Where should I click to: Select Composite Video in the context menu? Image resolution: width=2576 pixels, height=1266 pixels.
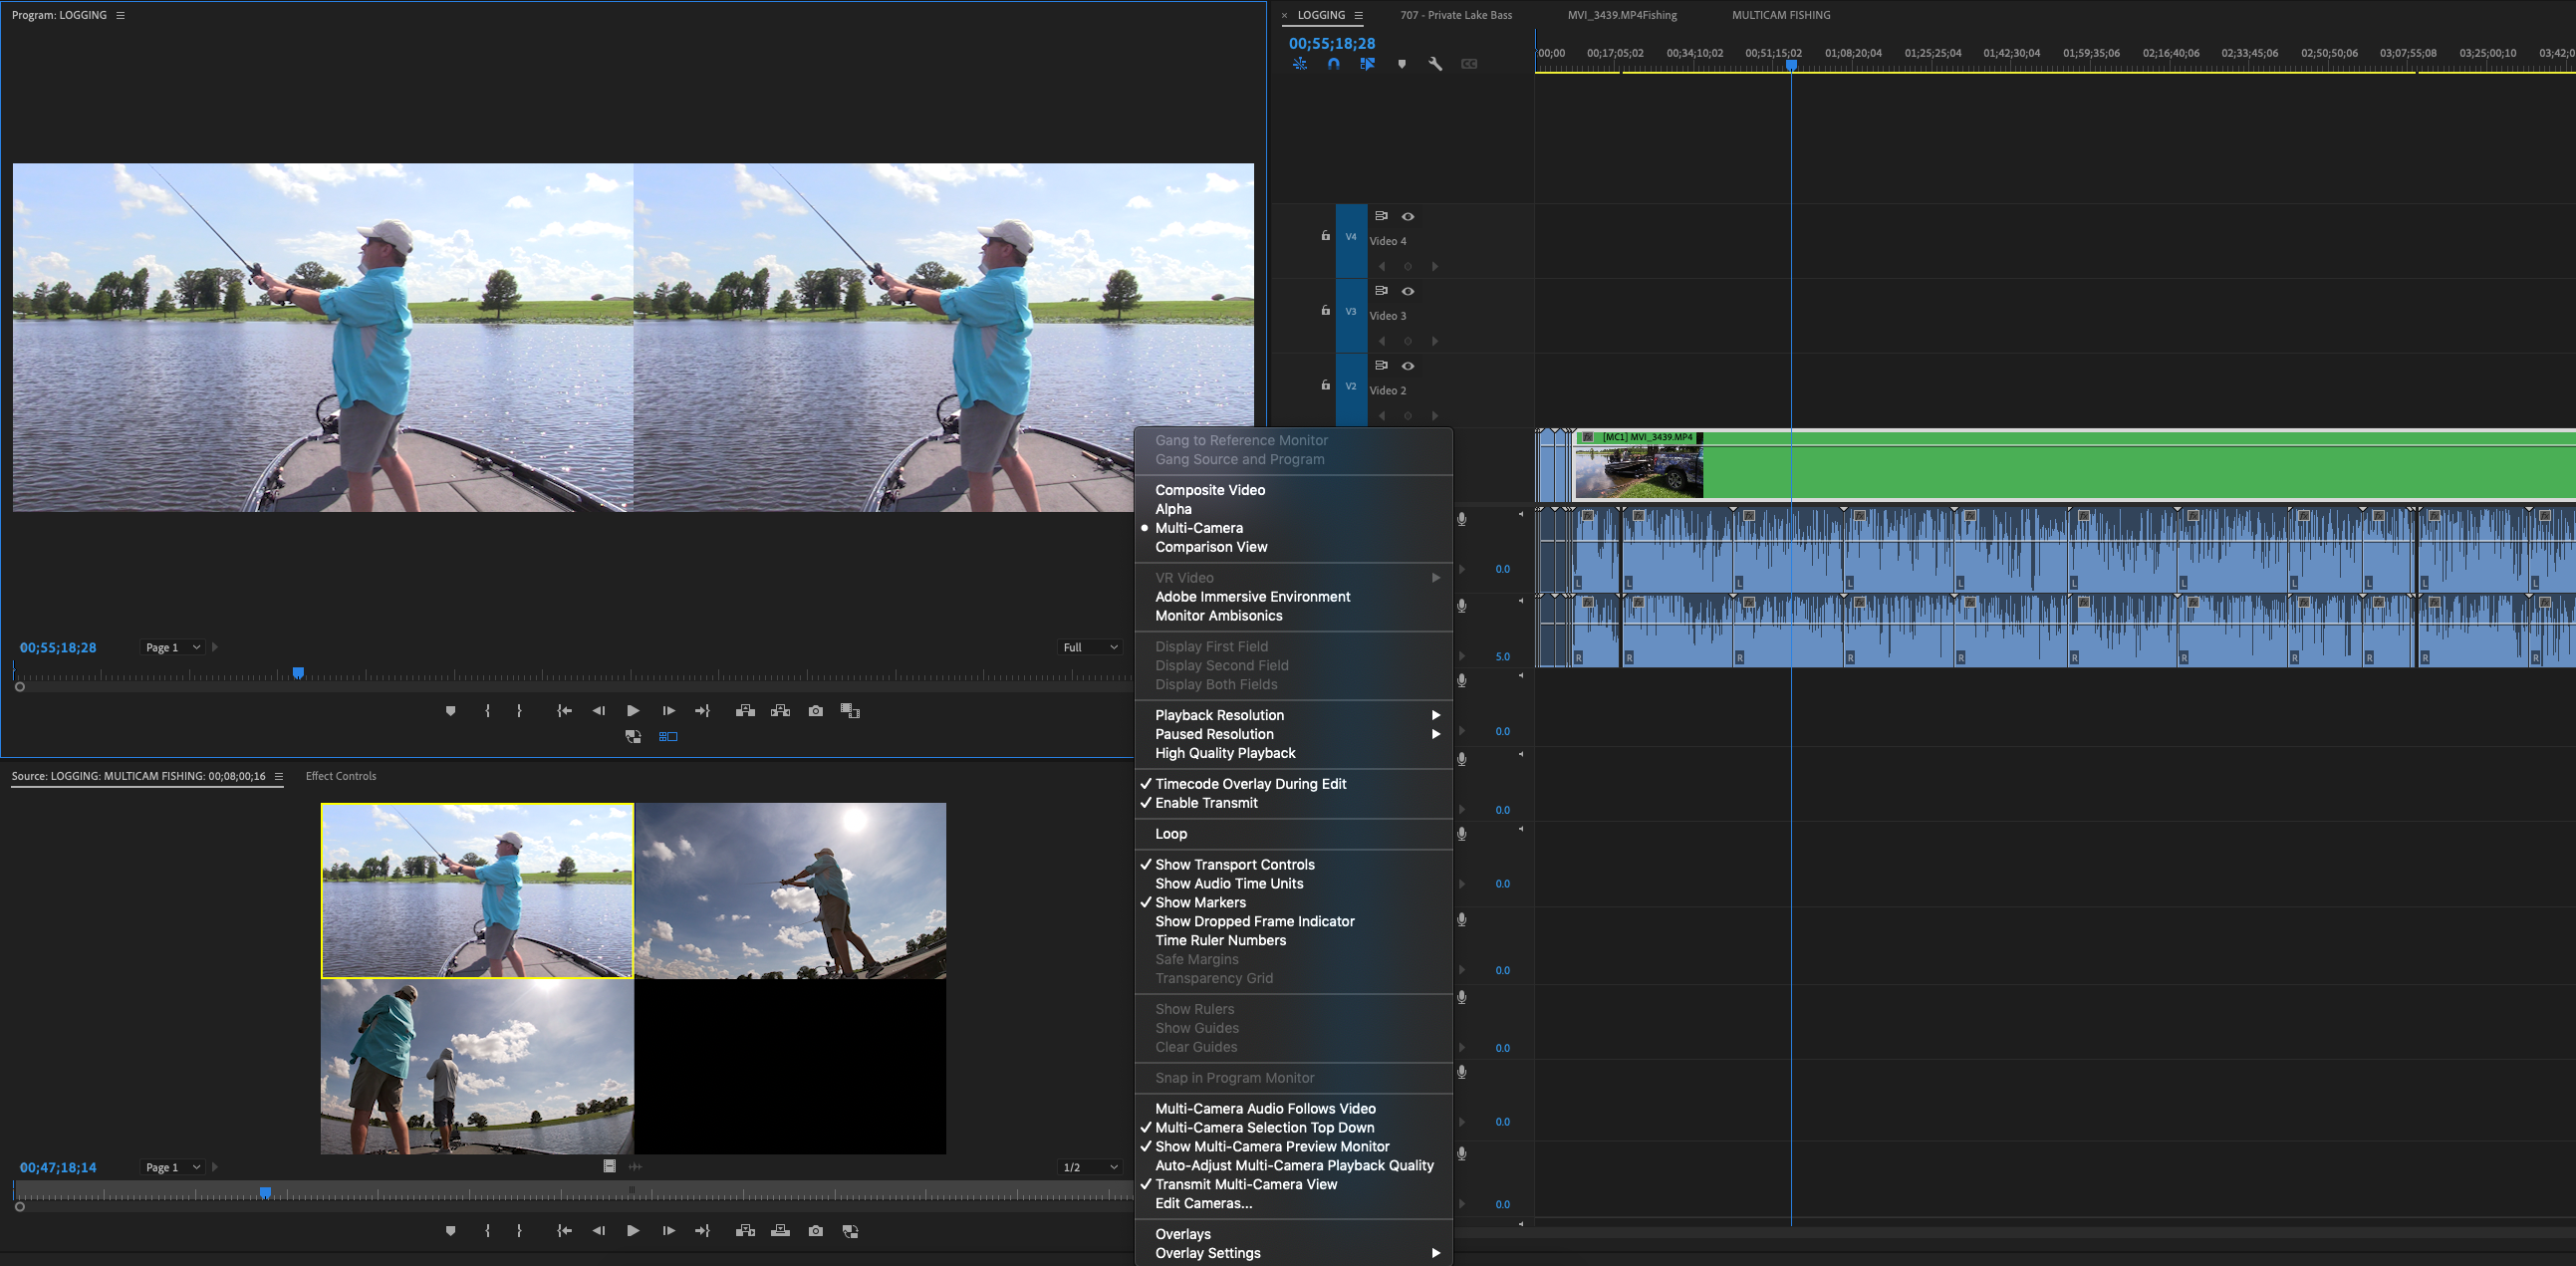click(1210, 490)
